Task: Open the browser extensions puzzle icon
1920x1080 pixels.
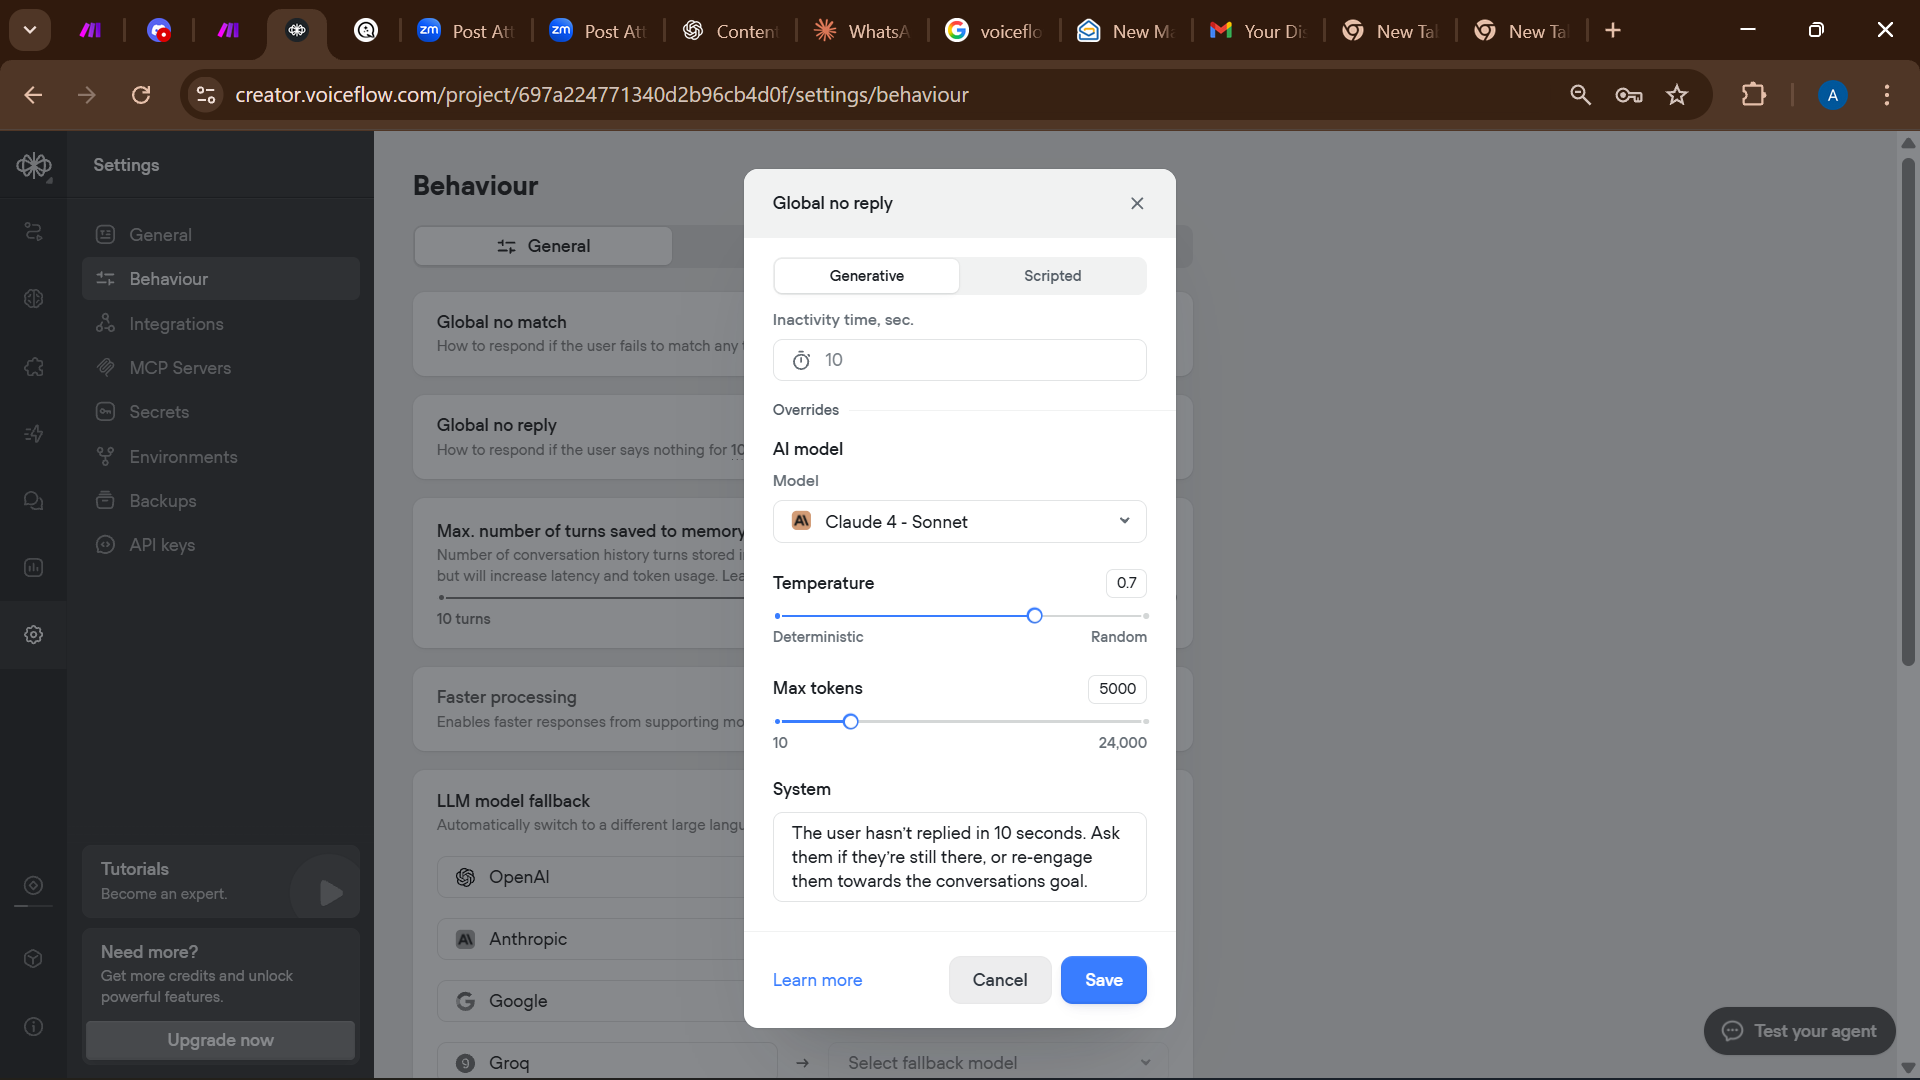Action: [x=1753, y=95]
